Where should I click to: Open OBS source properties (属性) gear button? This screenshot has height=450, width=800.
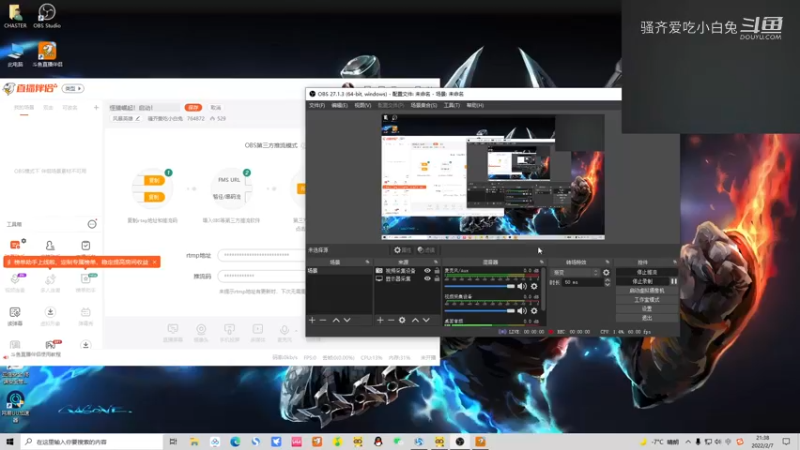402,250
